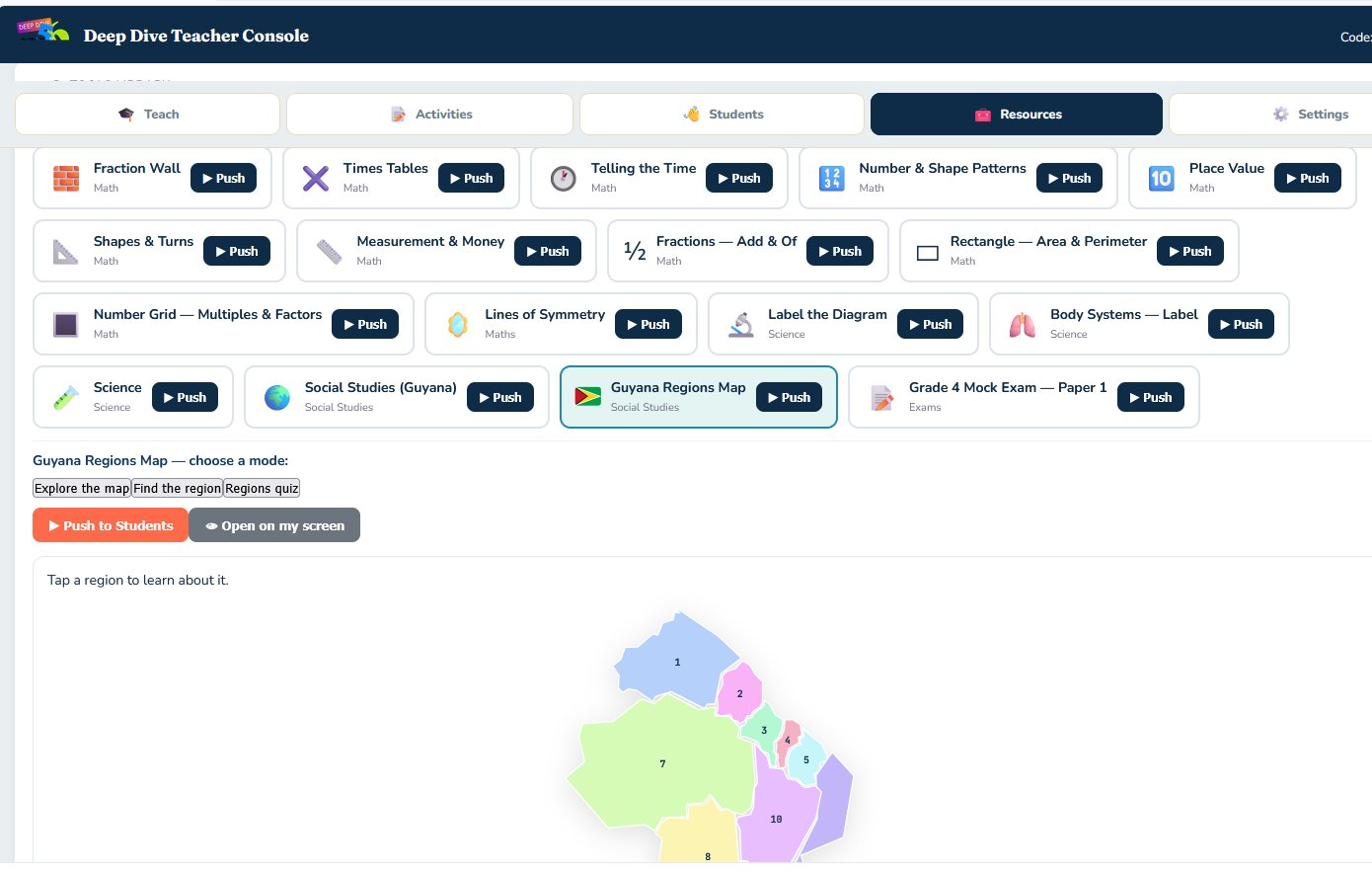Push Grade 4 Mock Exam Paper 1
Image resolution: width=1372 pixels, height=896 pixels.
pos(1151,397)
